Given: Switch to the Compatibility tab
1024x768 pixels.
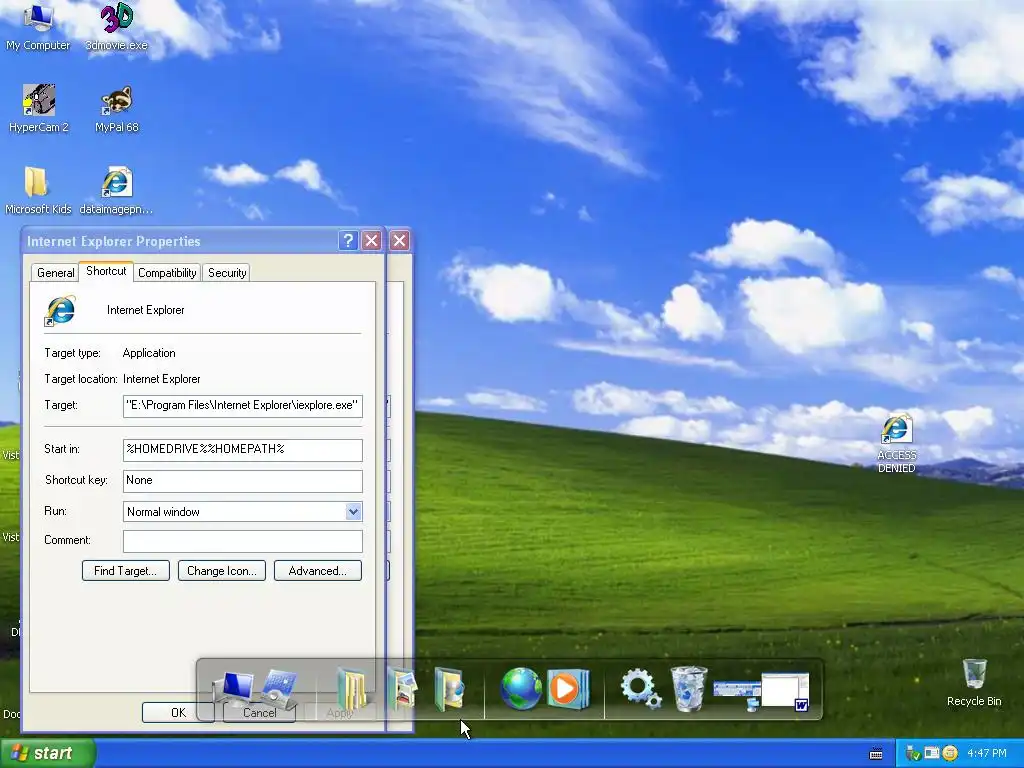Looking at the screenshot, I should click(x=167, y=272).
